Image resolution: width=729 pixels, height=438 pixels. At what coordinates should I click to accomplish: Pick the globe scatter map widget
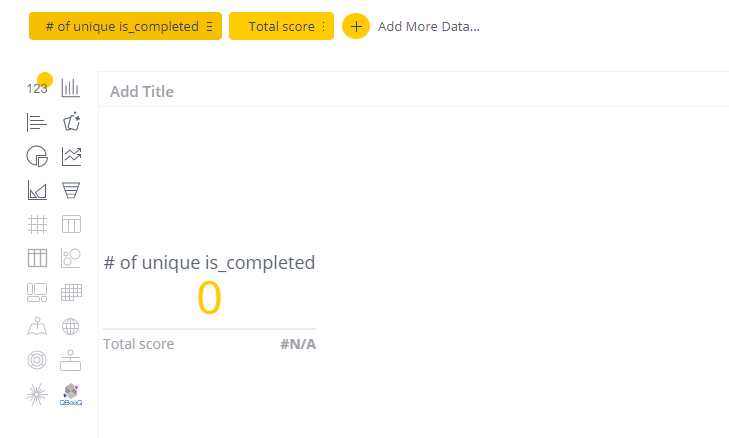click(71, 326)
